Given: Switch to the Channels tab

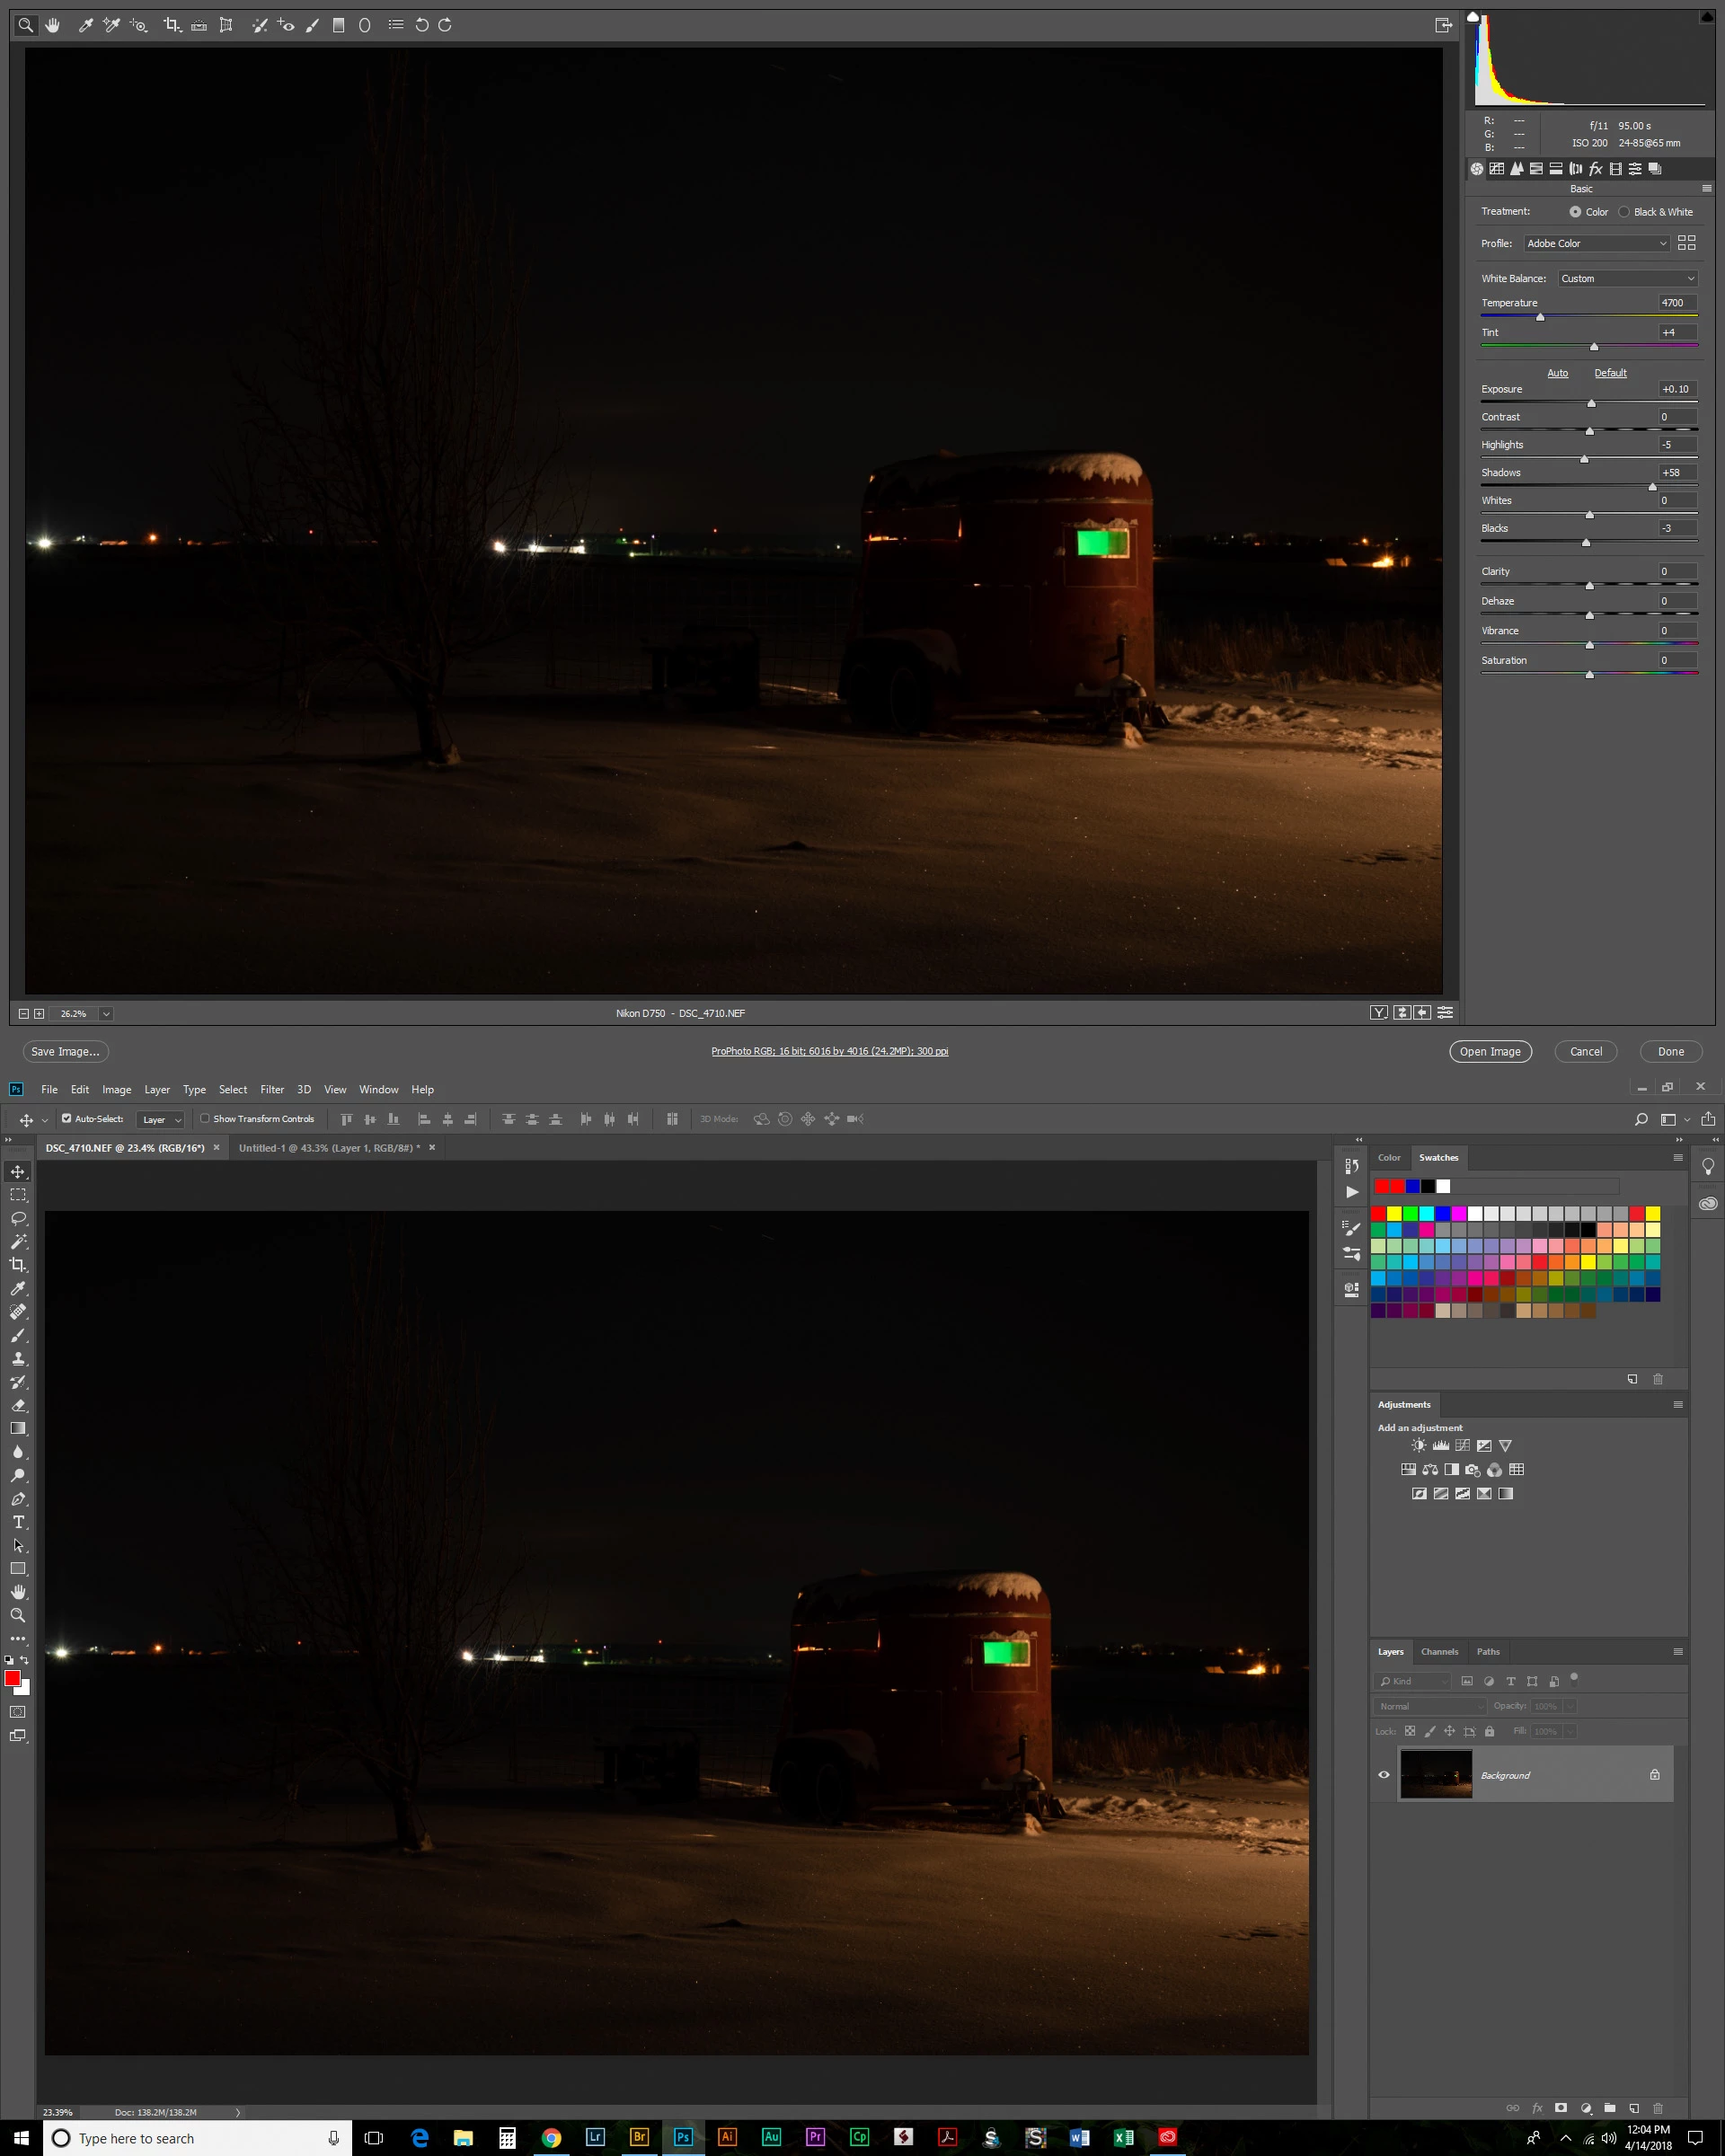Looking at the screenshot, I should click(1439, 1651).
